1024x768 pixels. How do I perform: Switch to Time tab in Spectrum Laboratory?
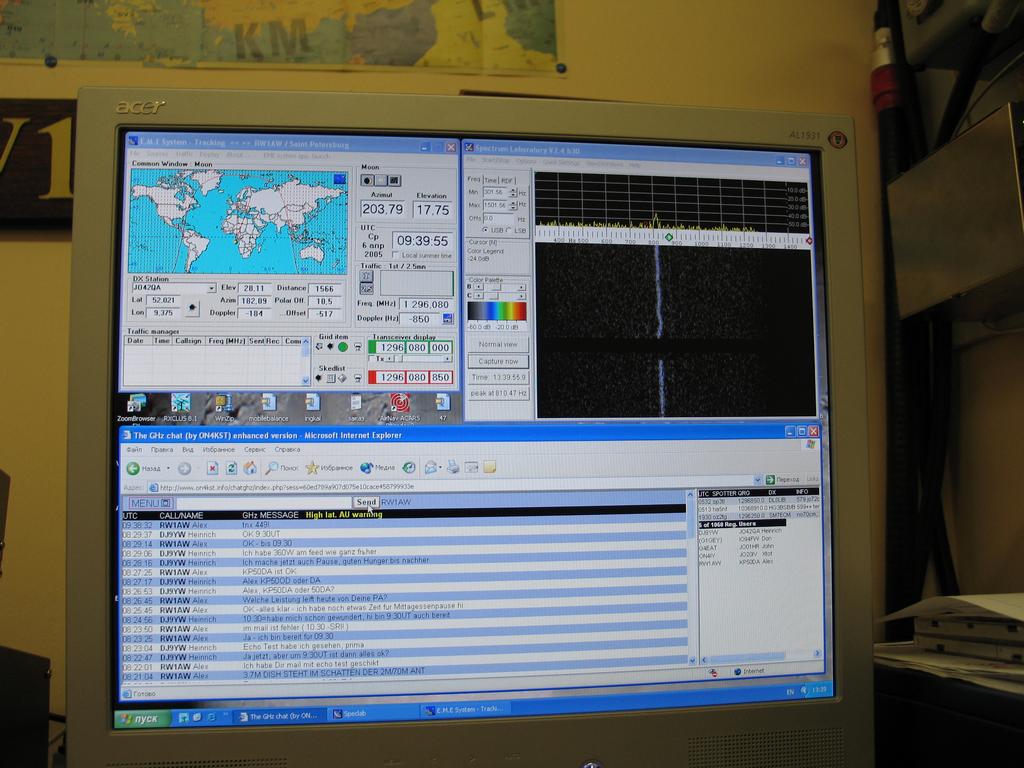(x=490, y=180)
